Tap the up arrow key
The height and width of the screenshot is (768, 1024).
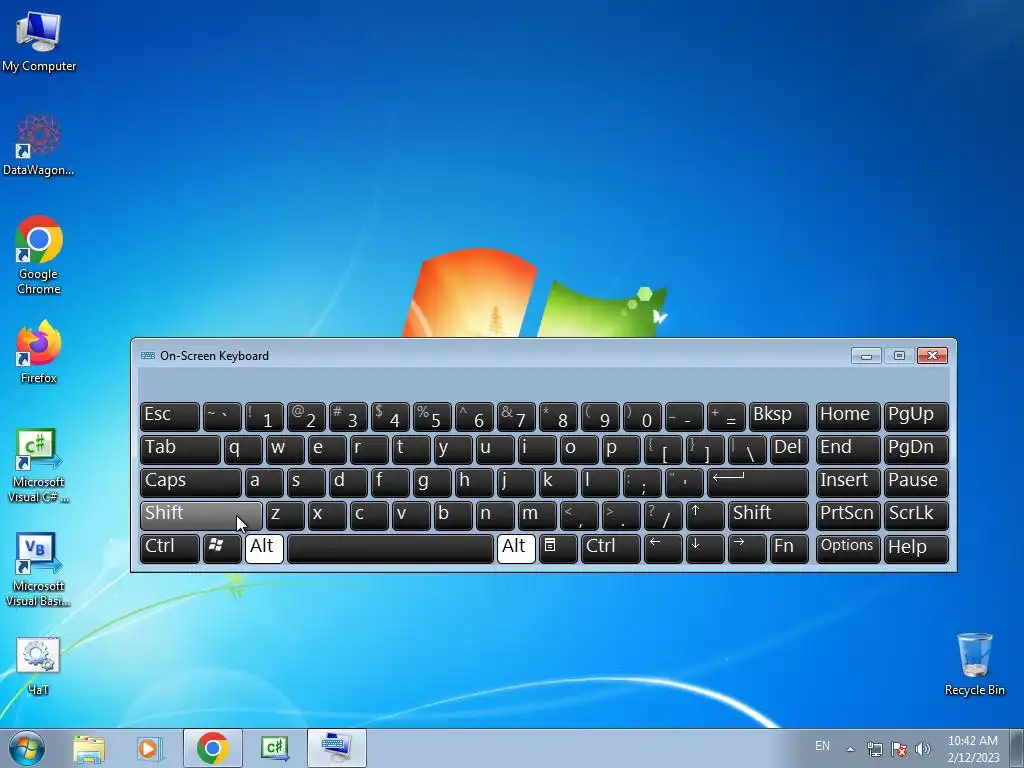[705, 515]
